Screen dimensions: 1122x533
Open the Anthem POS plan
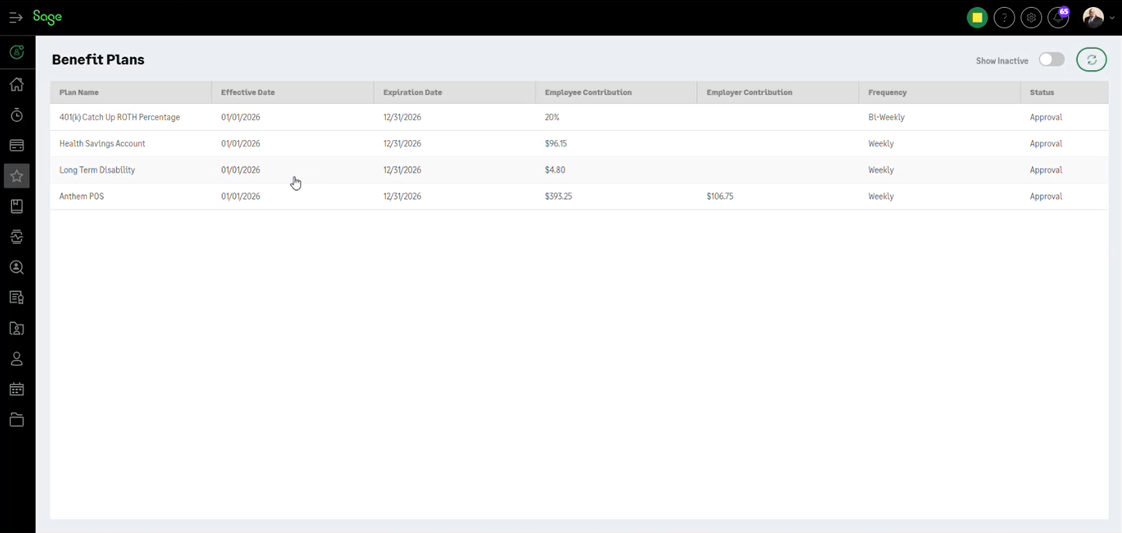[x=82, y=197]
